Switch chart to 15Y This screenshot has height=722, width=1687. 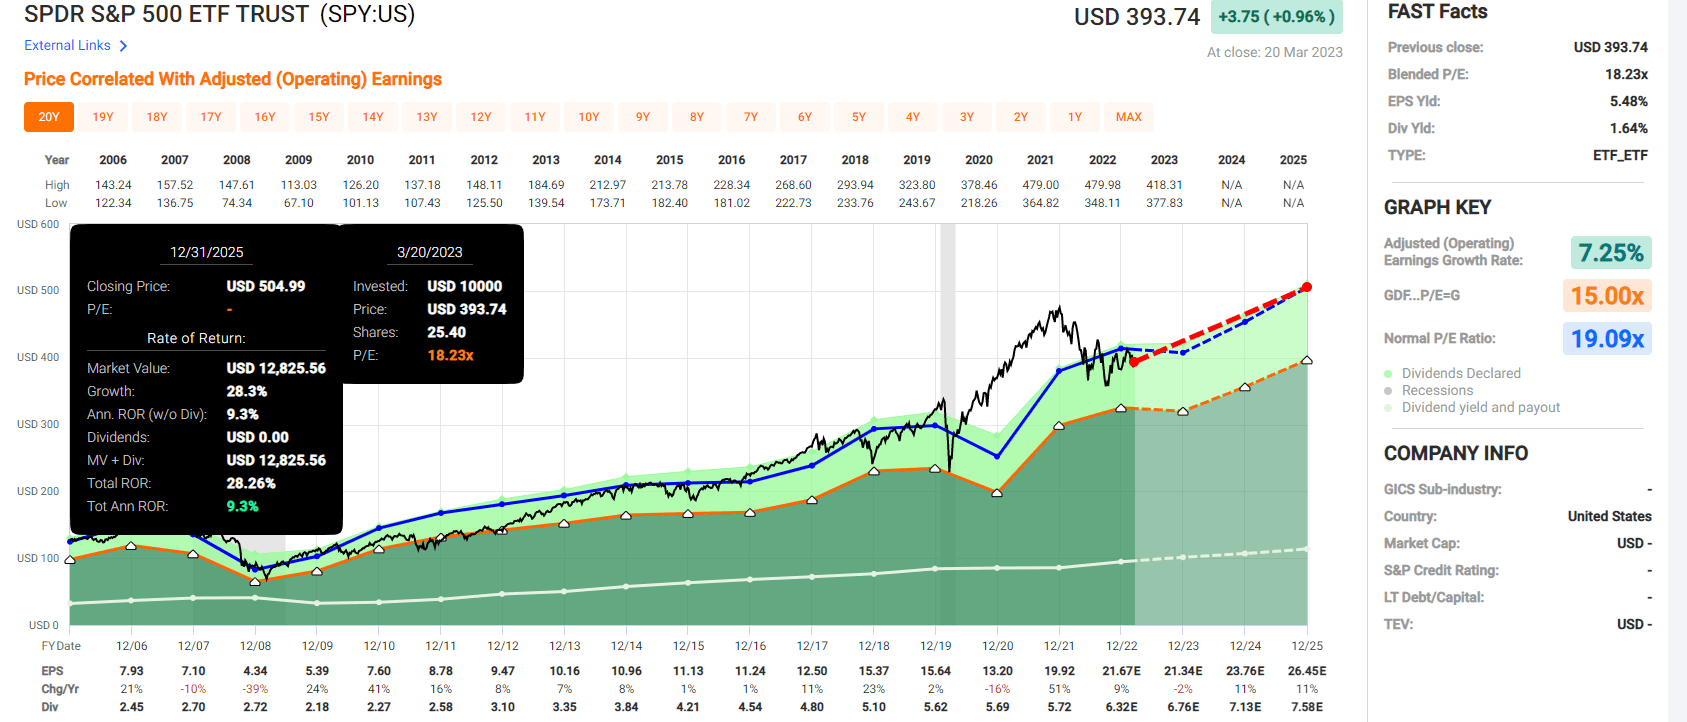[x=319, y=117]
